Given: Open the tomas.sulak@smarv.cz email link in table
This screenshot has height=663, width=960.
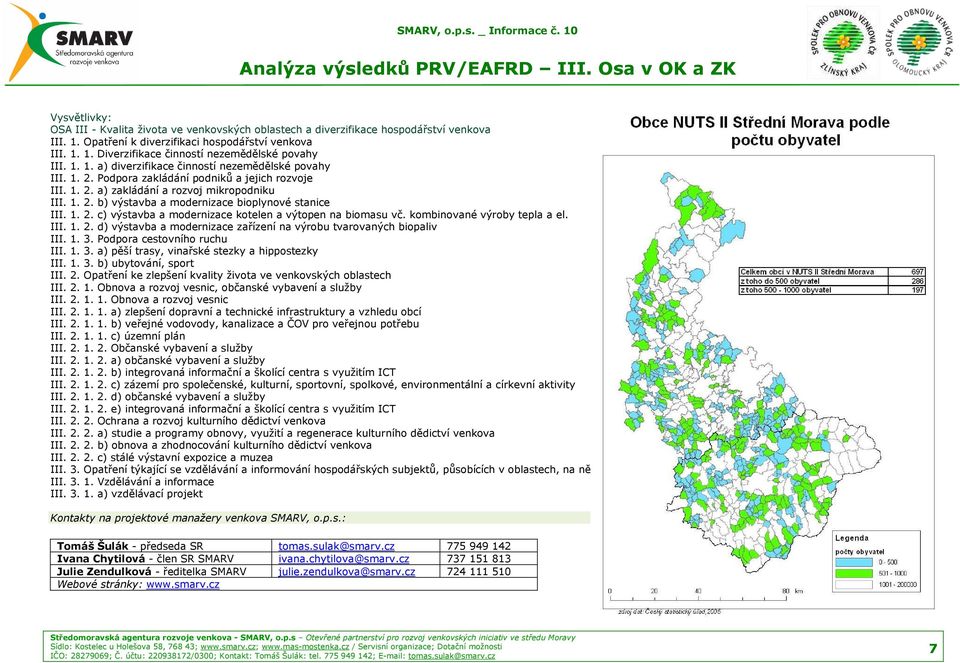Looking at the screenshot, I should [336, 546].
